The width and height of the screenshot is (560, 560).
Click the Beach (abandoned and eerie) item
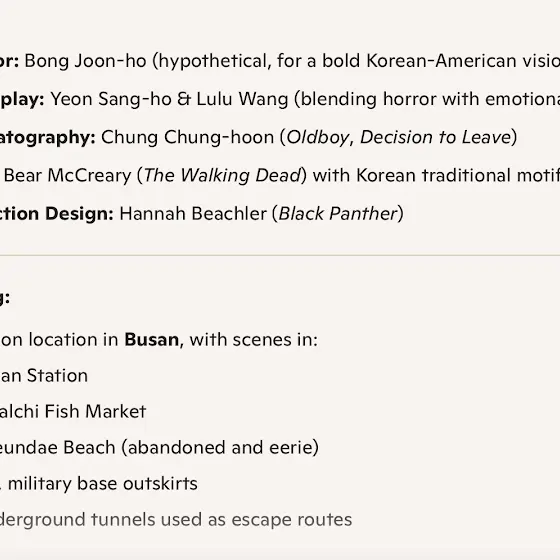pyautogui.click(x=159, y=448)
